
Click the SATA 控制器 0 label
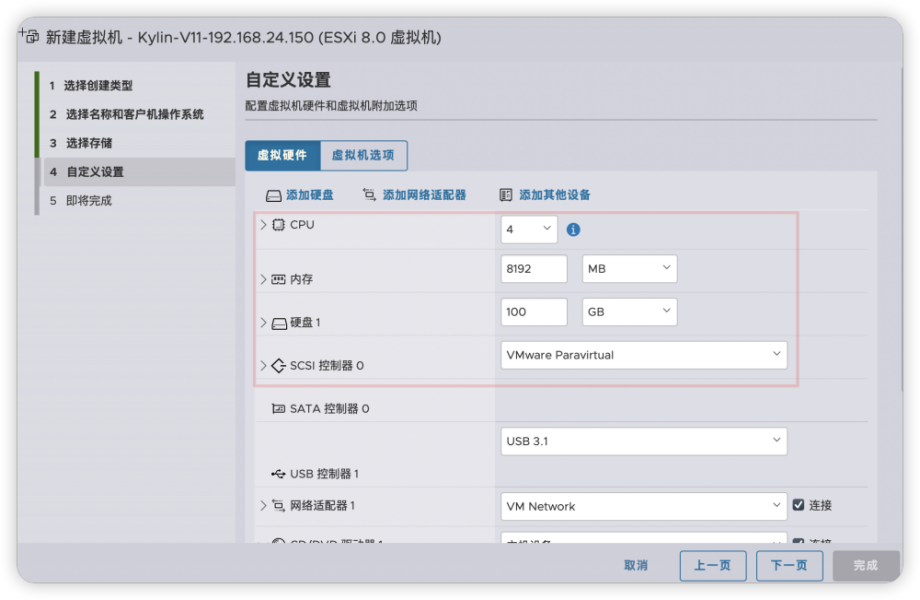(x=329, y=409)
